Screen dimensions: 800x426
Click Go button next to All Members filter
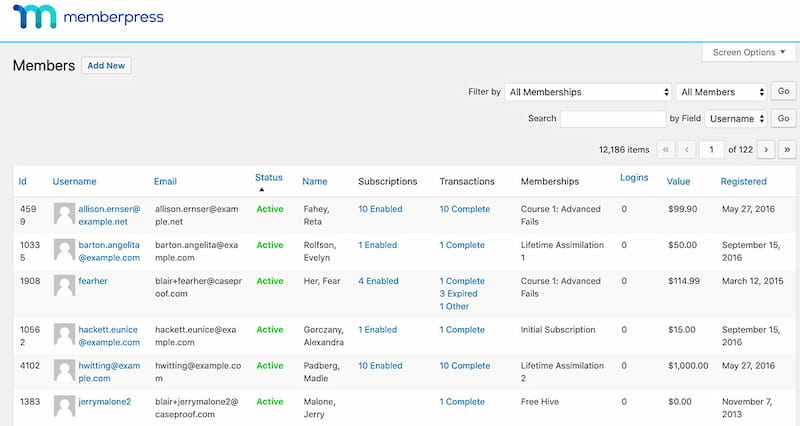click(x=783, y=91)
